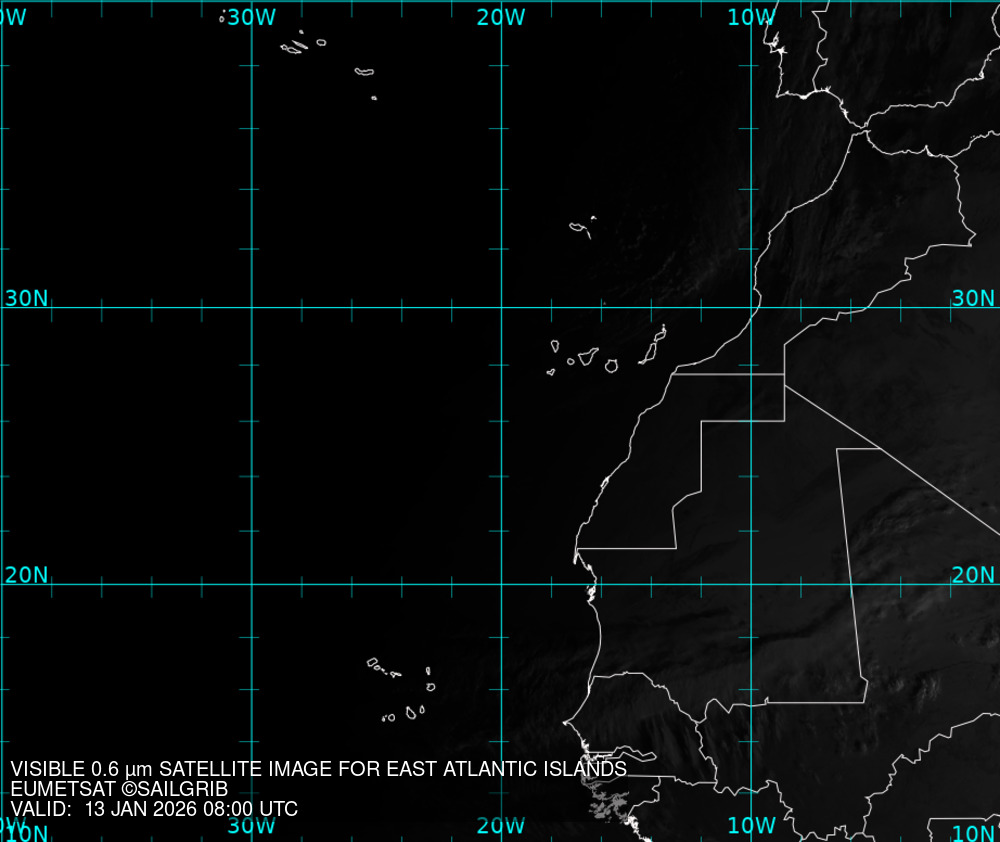Click the 30N latitude label on right edge
This screenshot has height=842, width=1000.
click(x=972, y=298)
